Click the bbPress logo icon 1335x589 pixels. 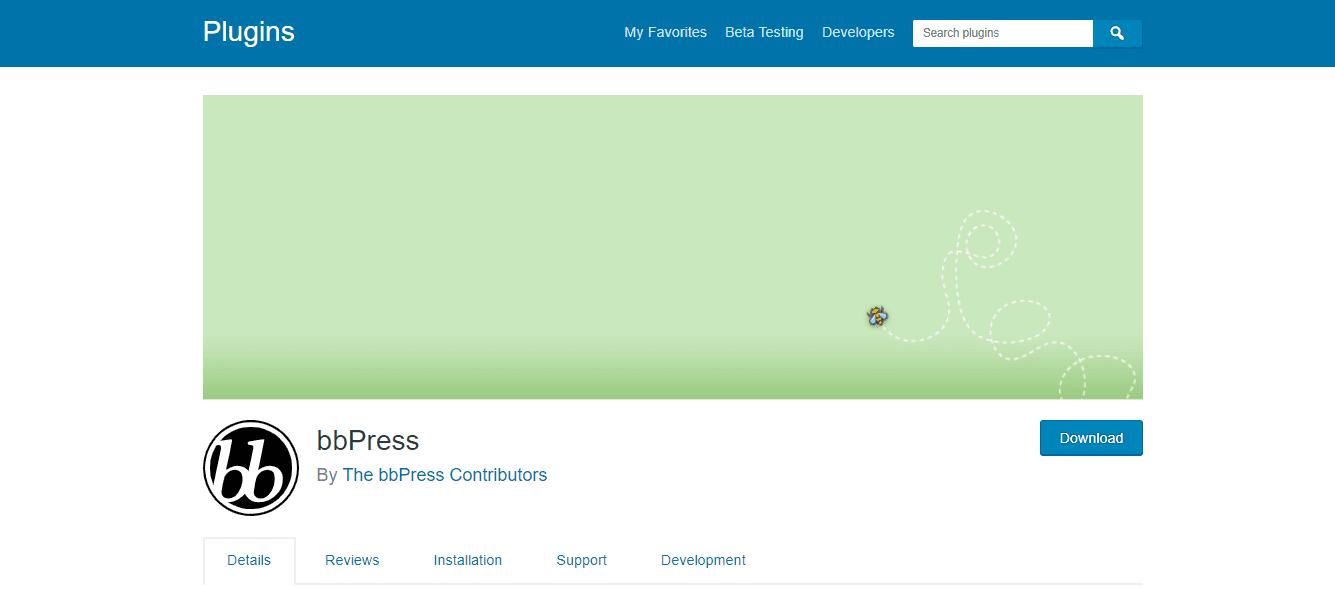pos(251,468)
